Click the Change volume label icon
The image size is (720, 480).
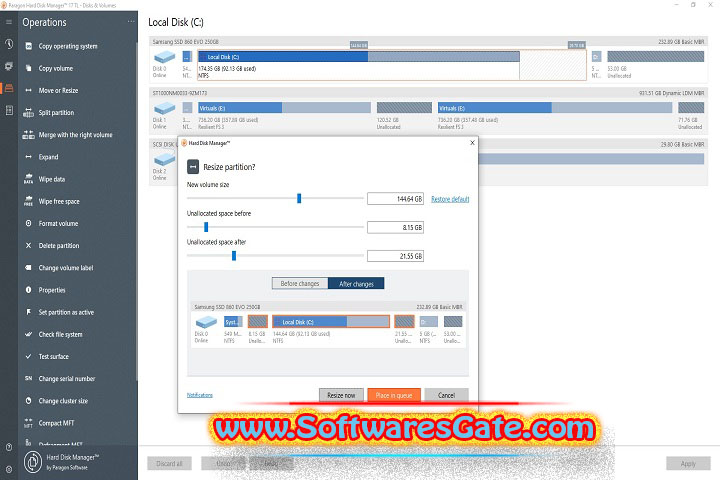point(28,267)
